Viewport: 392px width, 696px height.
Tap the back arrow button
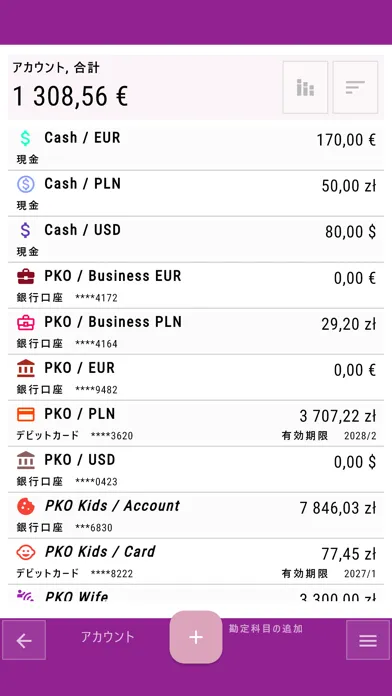pyautogui.click(x=24, y=640)
